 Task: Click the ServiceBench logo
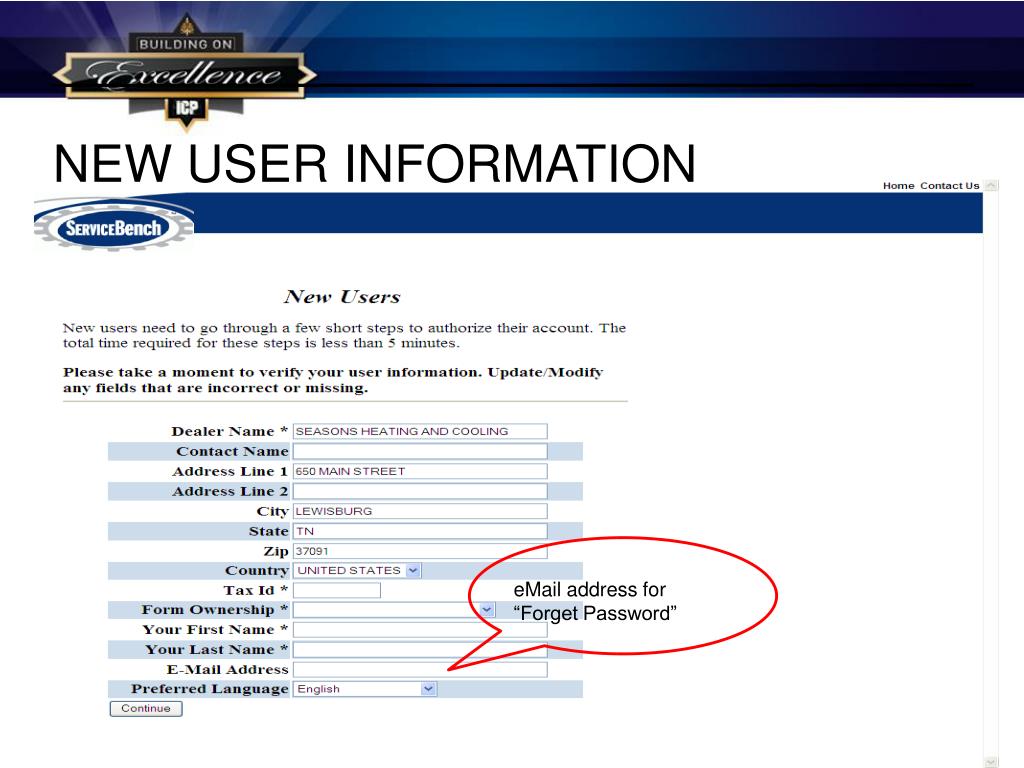tap(114, 226)
